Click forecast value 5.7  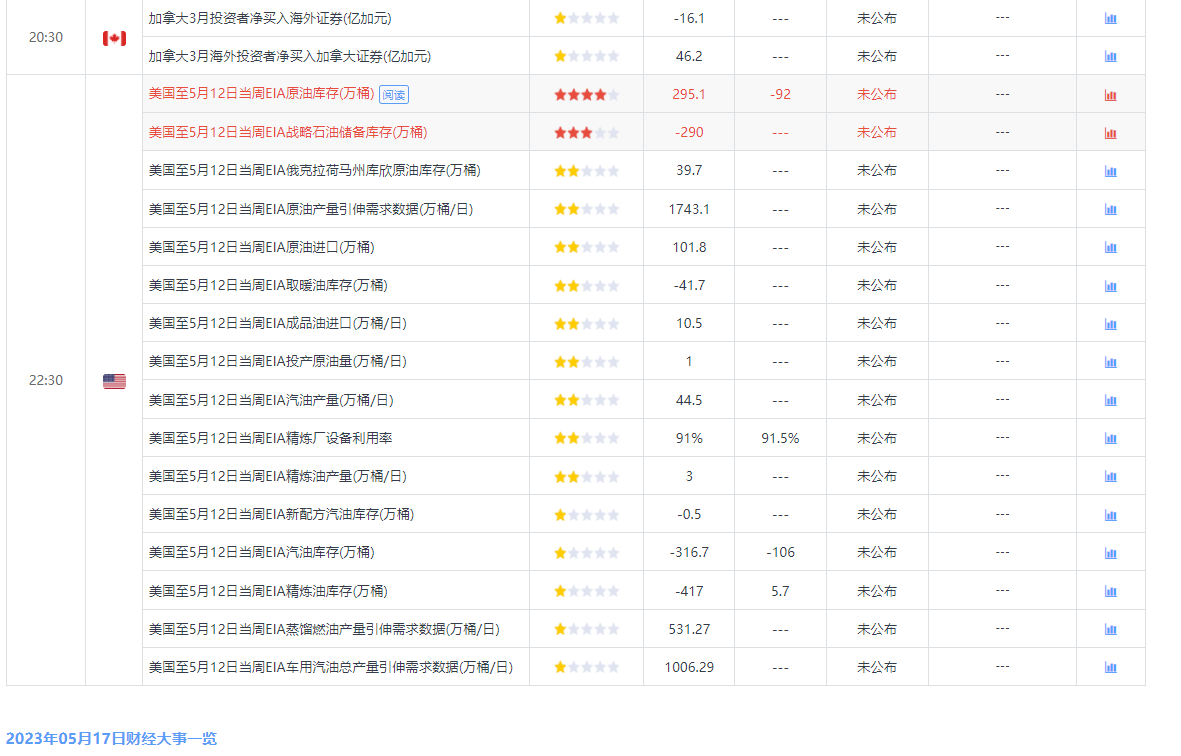pos(780,591)
